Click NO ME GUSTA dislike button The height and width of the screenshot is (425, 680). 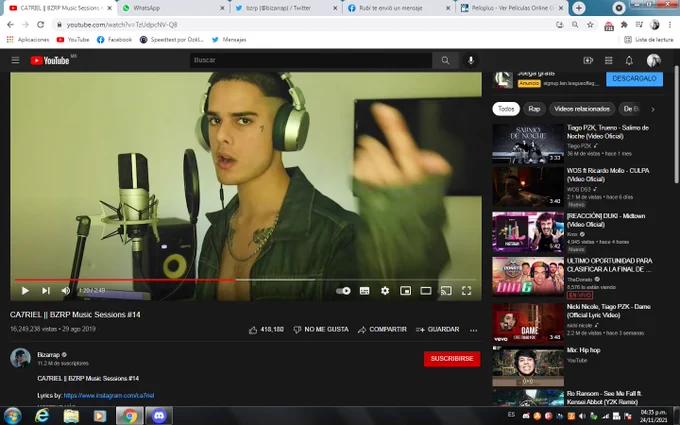(321, 330)
